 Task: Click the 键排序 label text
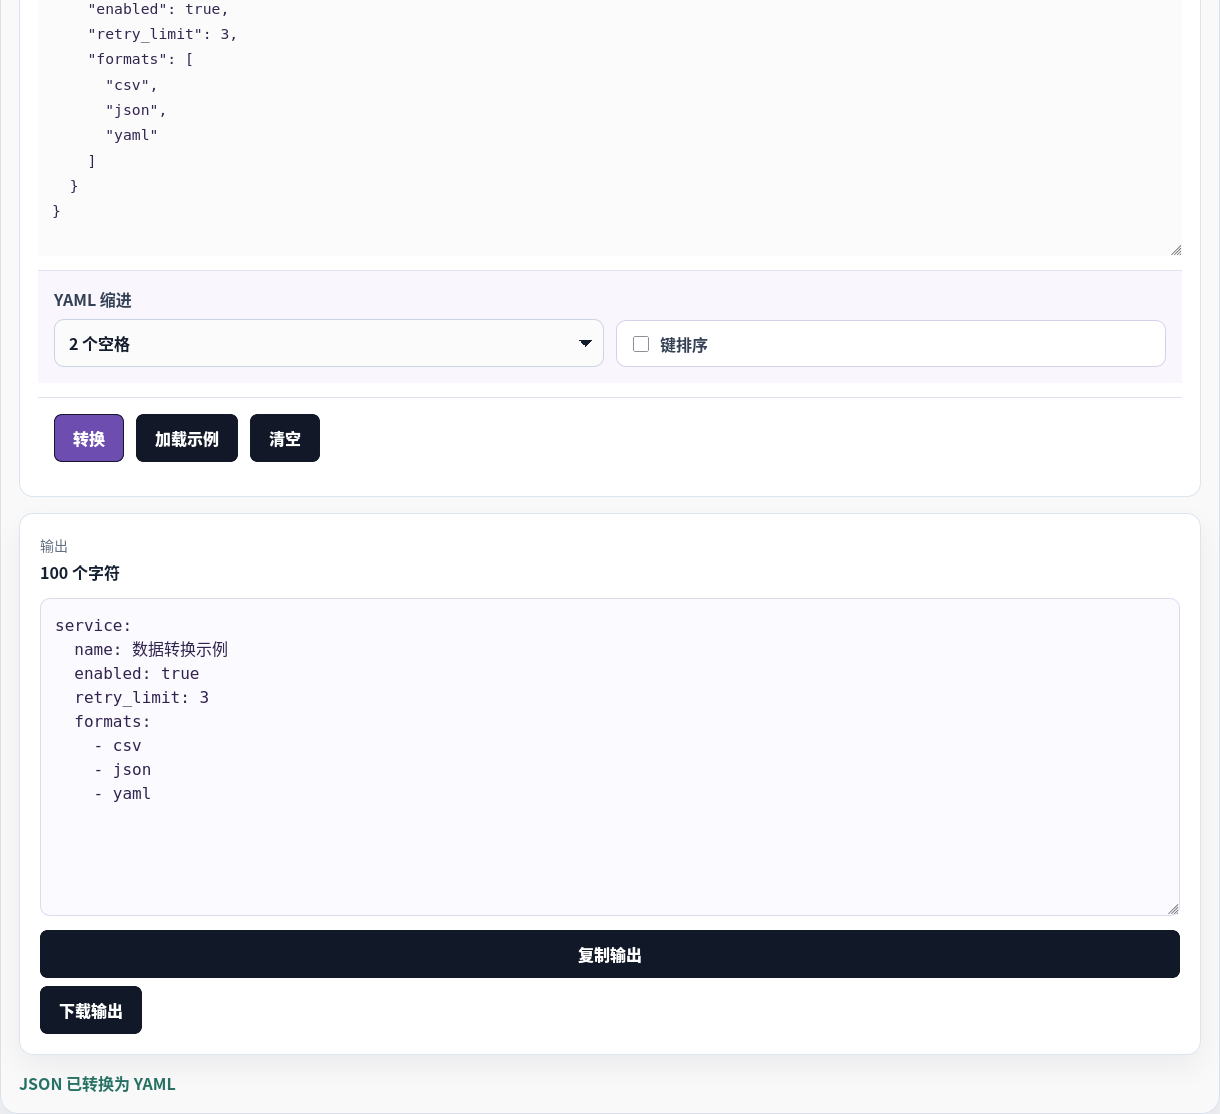pos(684,345)
